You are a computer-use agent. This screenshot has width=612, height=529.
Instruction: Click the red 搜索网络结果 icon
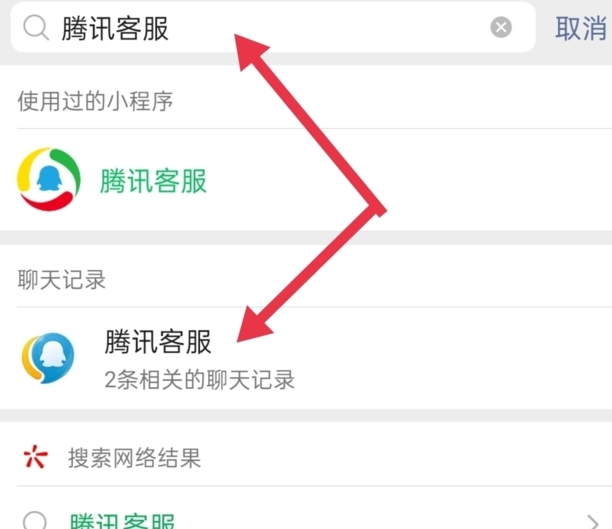coord(35,458)
